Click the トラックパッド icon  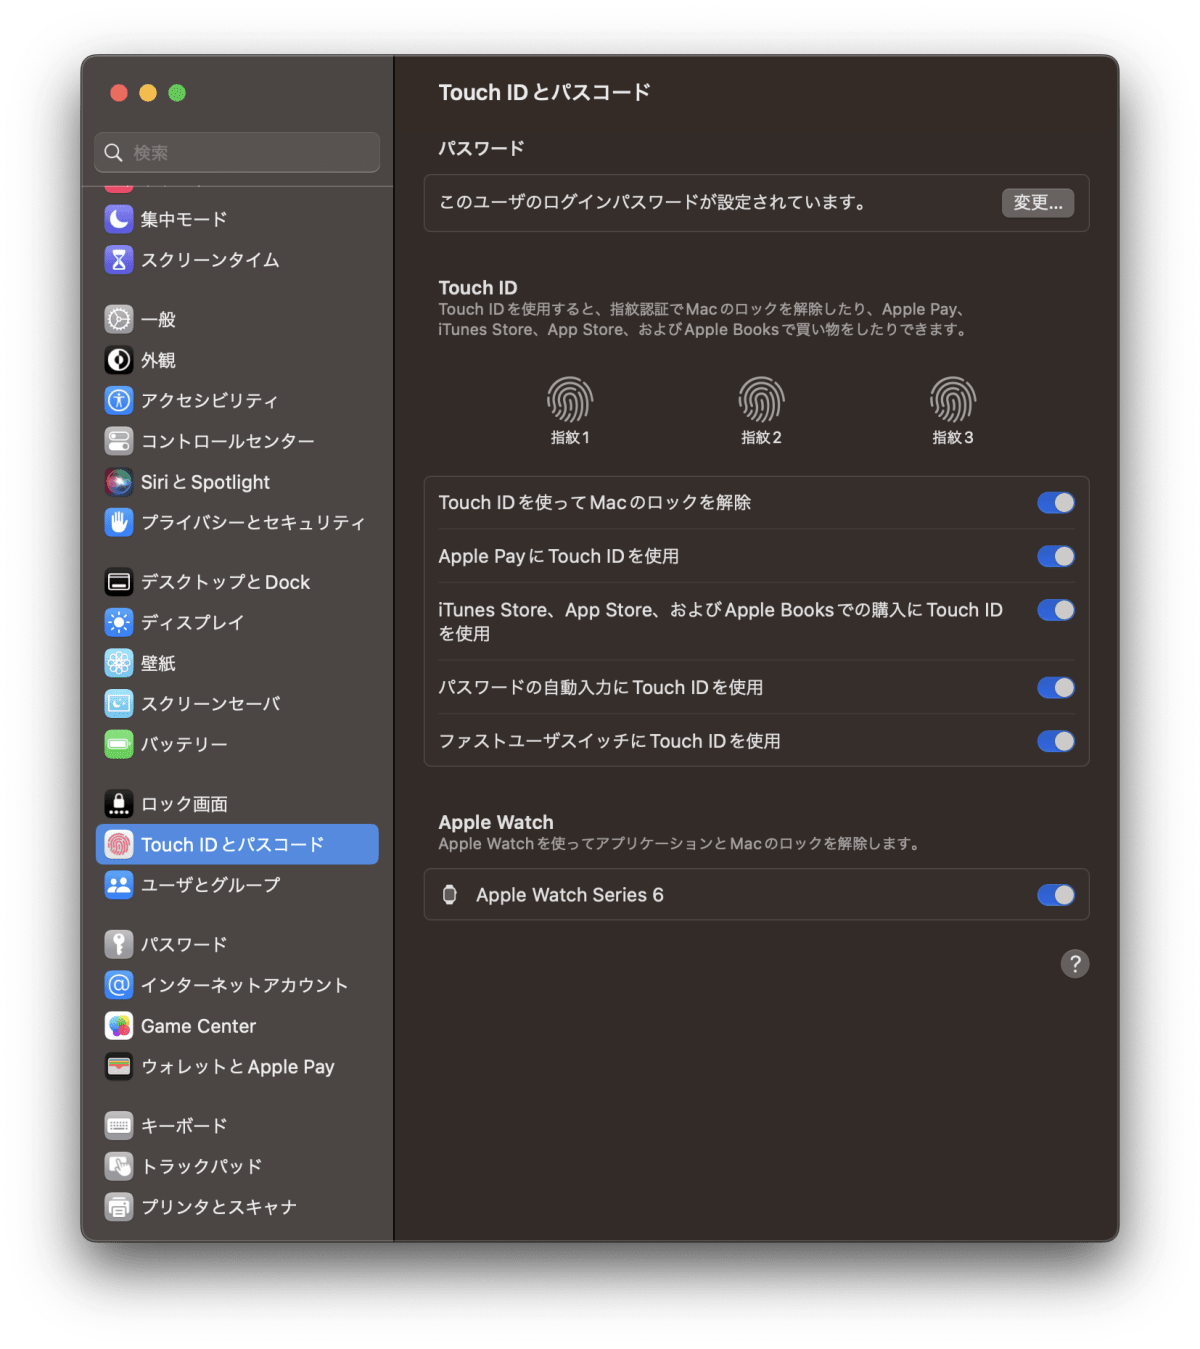pyautogui.click(x=119, y=1166)
